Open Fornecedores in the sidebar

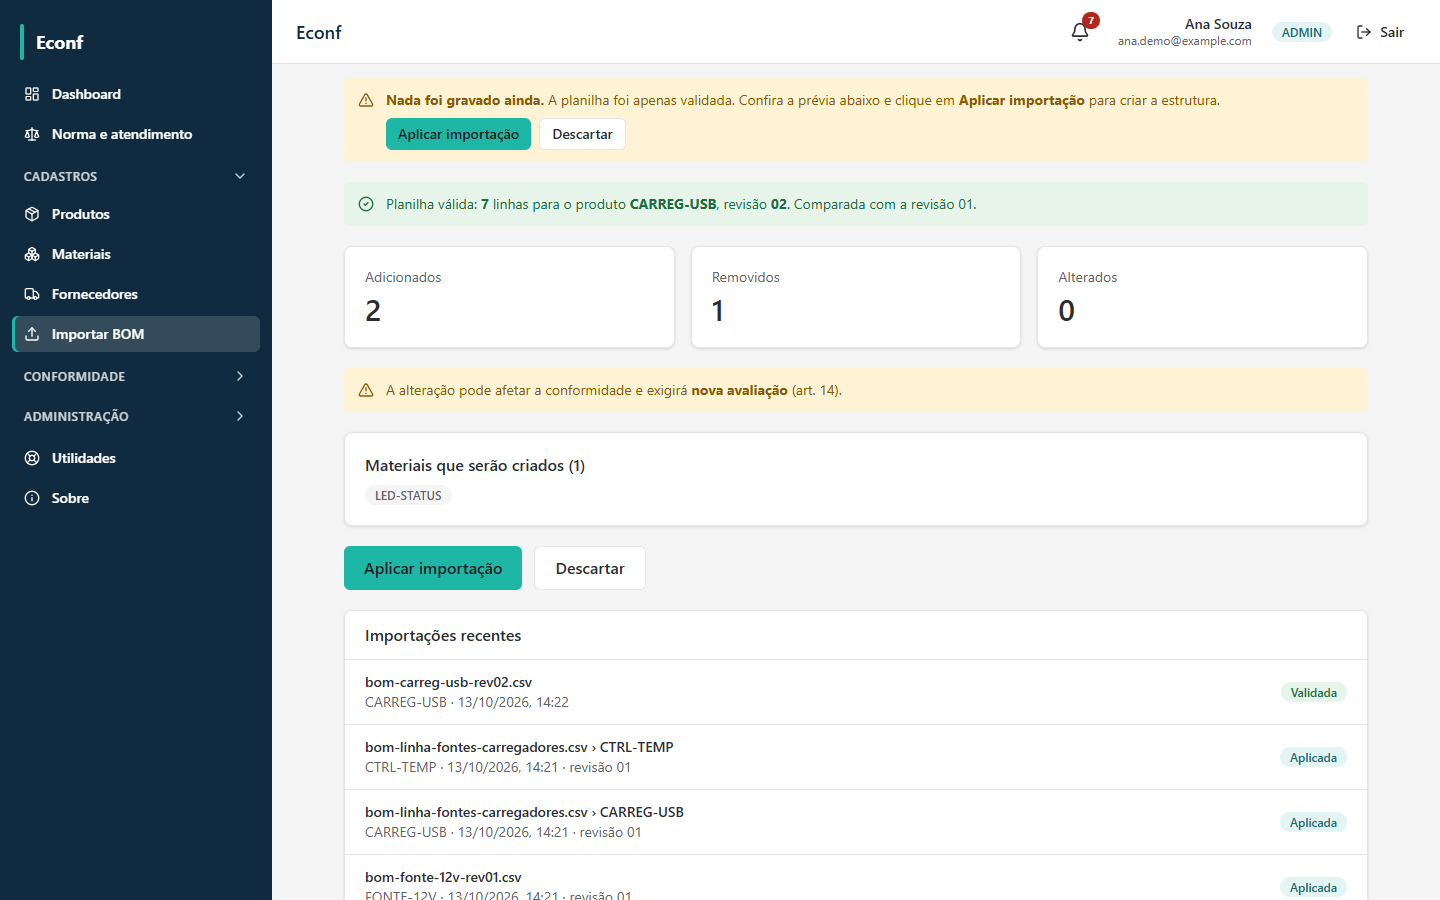click(136, 294)
